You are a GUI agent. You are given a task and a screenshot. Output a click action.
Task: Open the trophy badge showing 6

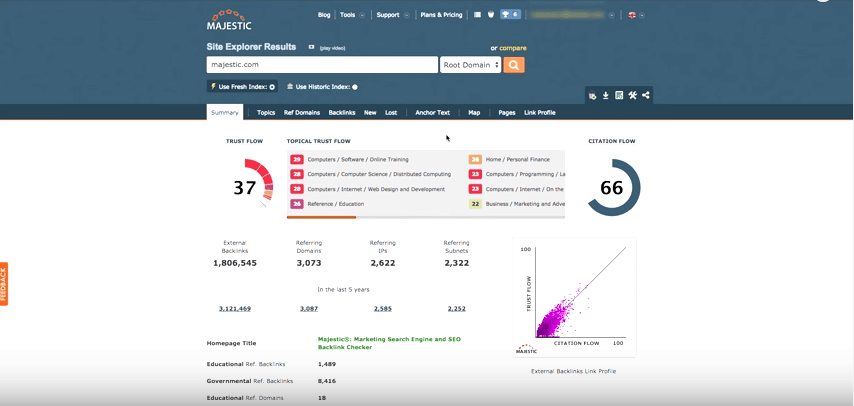coord(511,15)
